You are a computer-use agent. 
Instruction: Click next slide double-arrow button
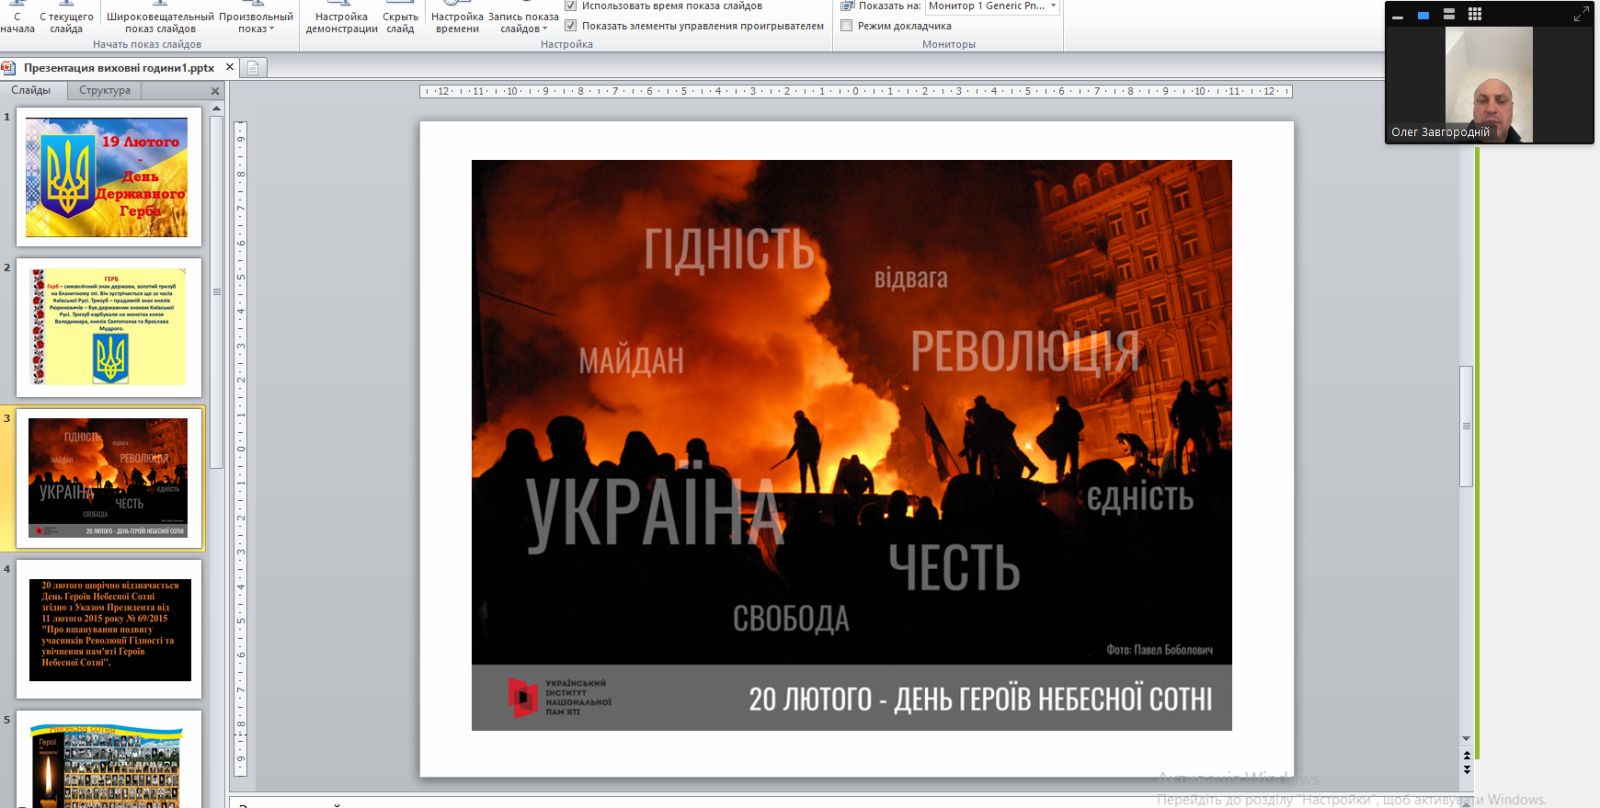[x=1467, y=769]
